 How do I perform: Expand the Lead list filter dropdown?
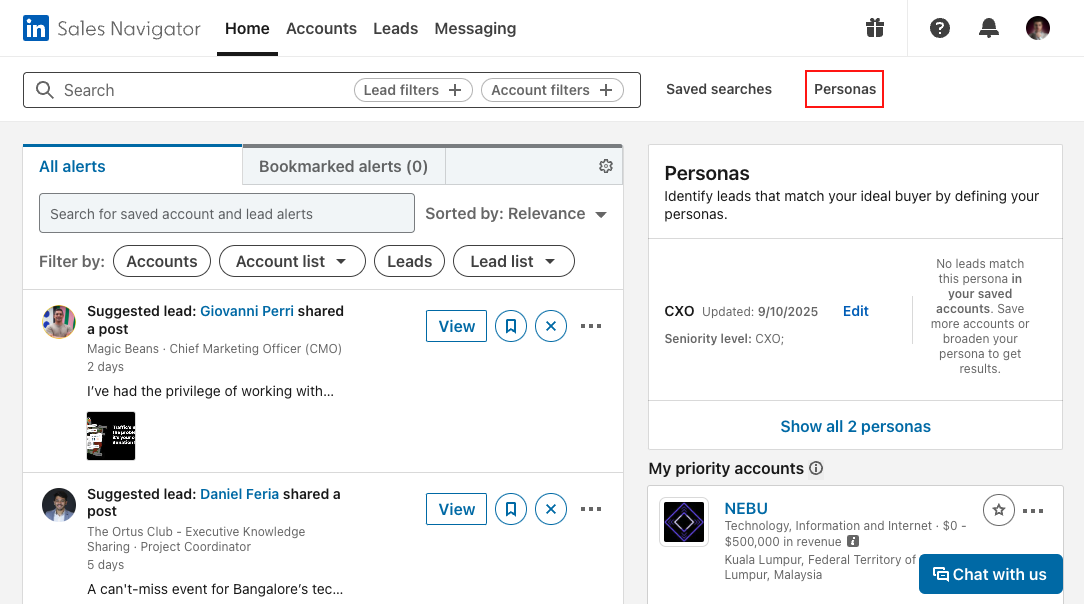click(x=513, y=261)
